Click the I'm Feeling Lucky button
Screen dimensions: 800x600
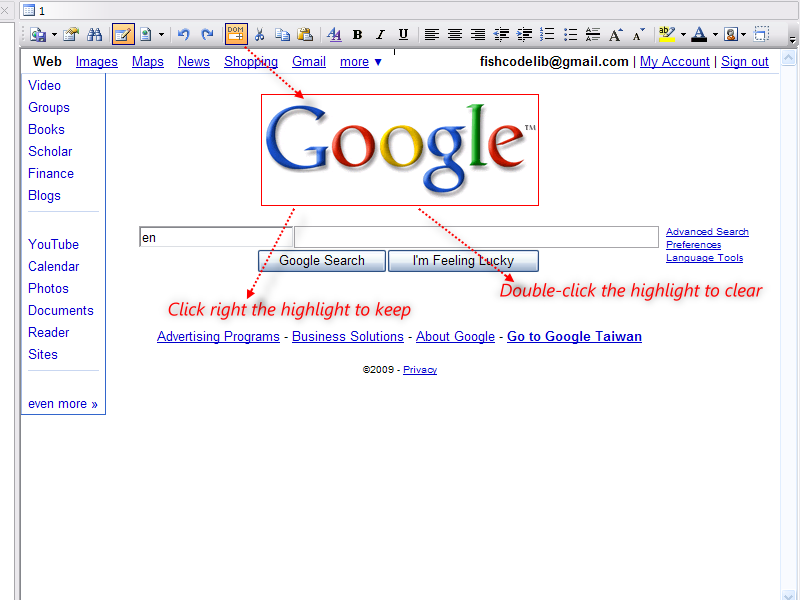463,261
